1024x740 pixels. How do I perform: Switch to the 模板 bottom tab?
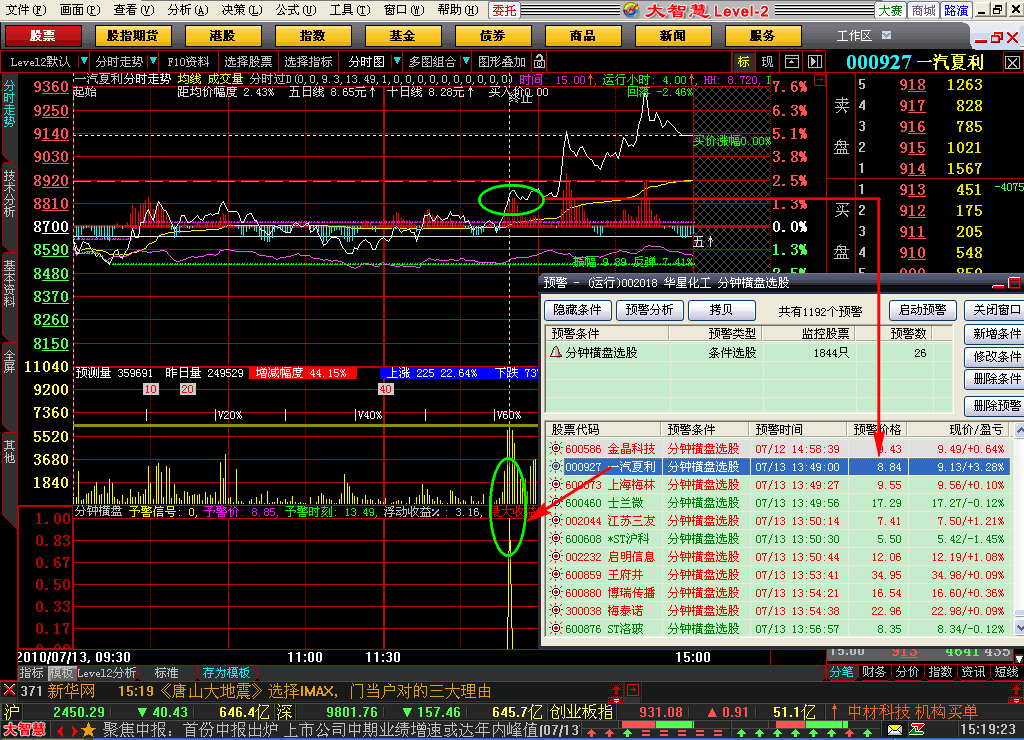click(61, 673)
